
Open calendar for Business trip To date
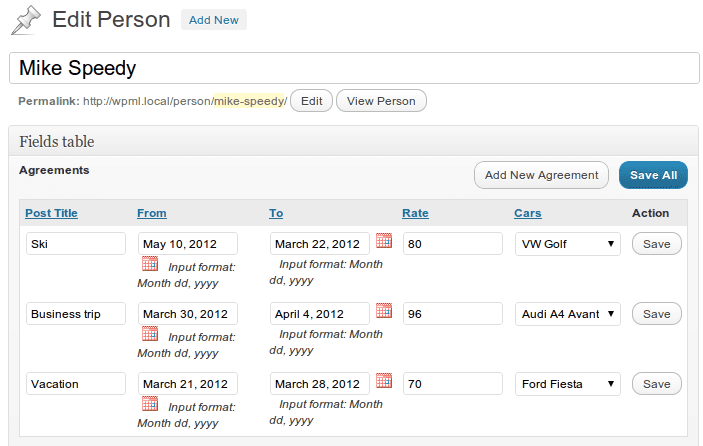point(384,311)
